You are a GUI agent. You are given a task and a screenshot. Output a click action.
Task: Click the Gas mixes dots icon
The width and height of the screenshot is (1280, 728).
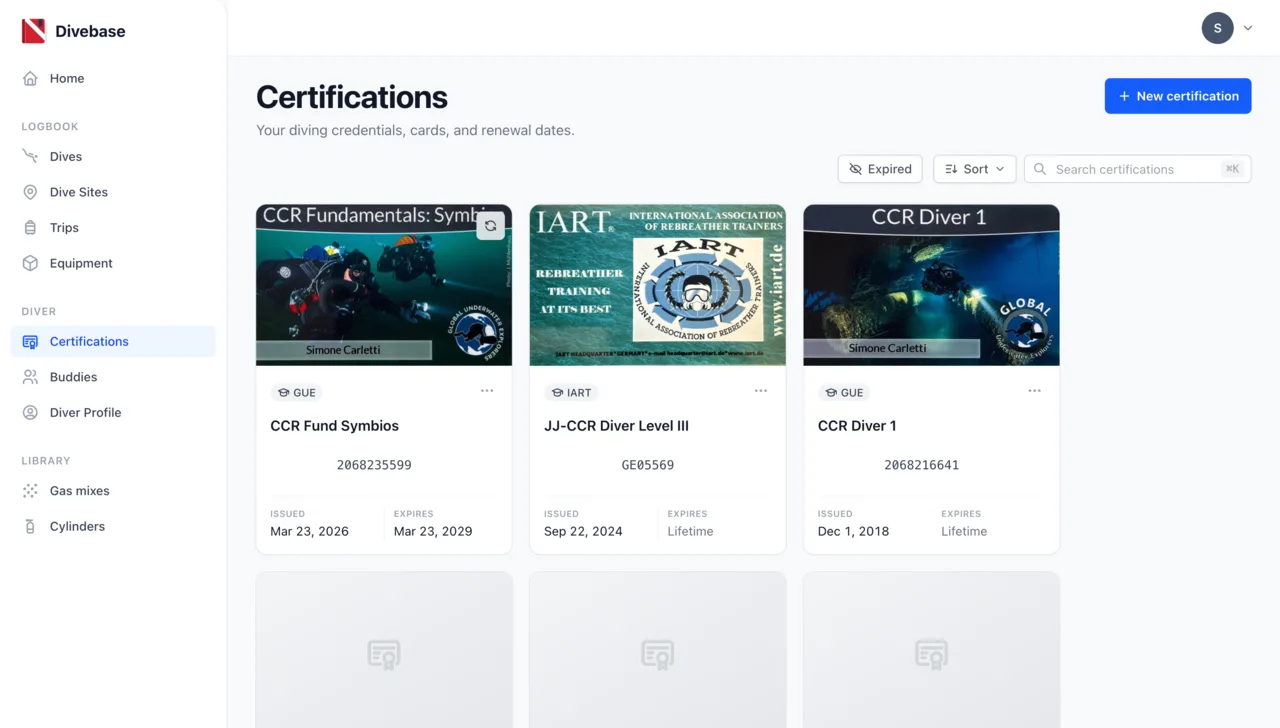tap(30, 490)
